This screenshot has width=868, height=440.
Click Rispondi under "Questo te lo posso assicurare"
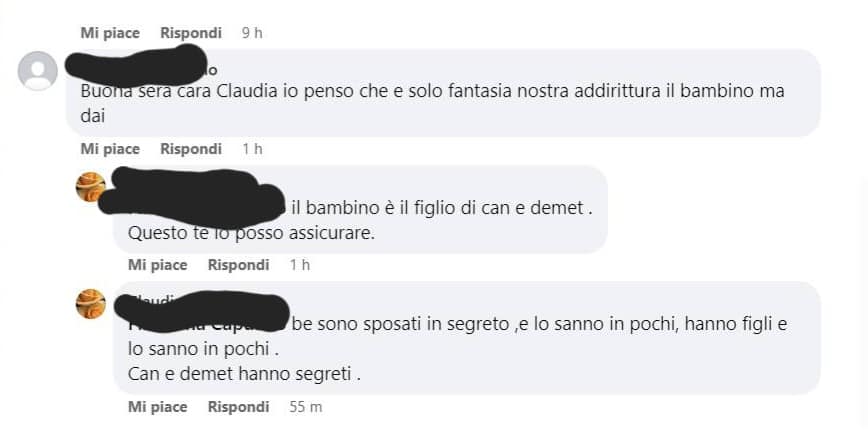click(x=239, y=265)
